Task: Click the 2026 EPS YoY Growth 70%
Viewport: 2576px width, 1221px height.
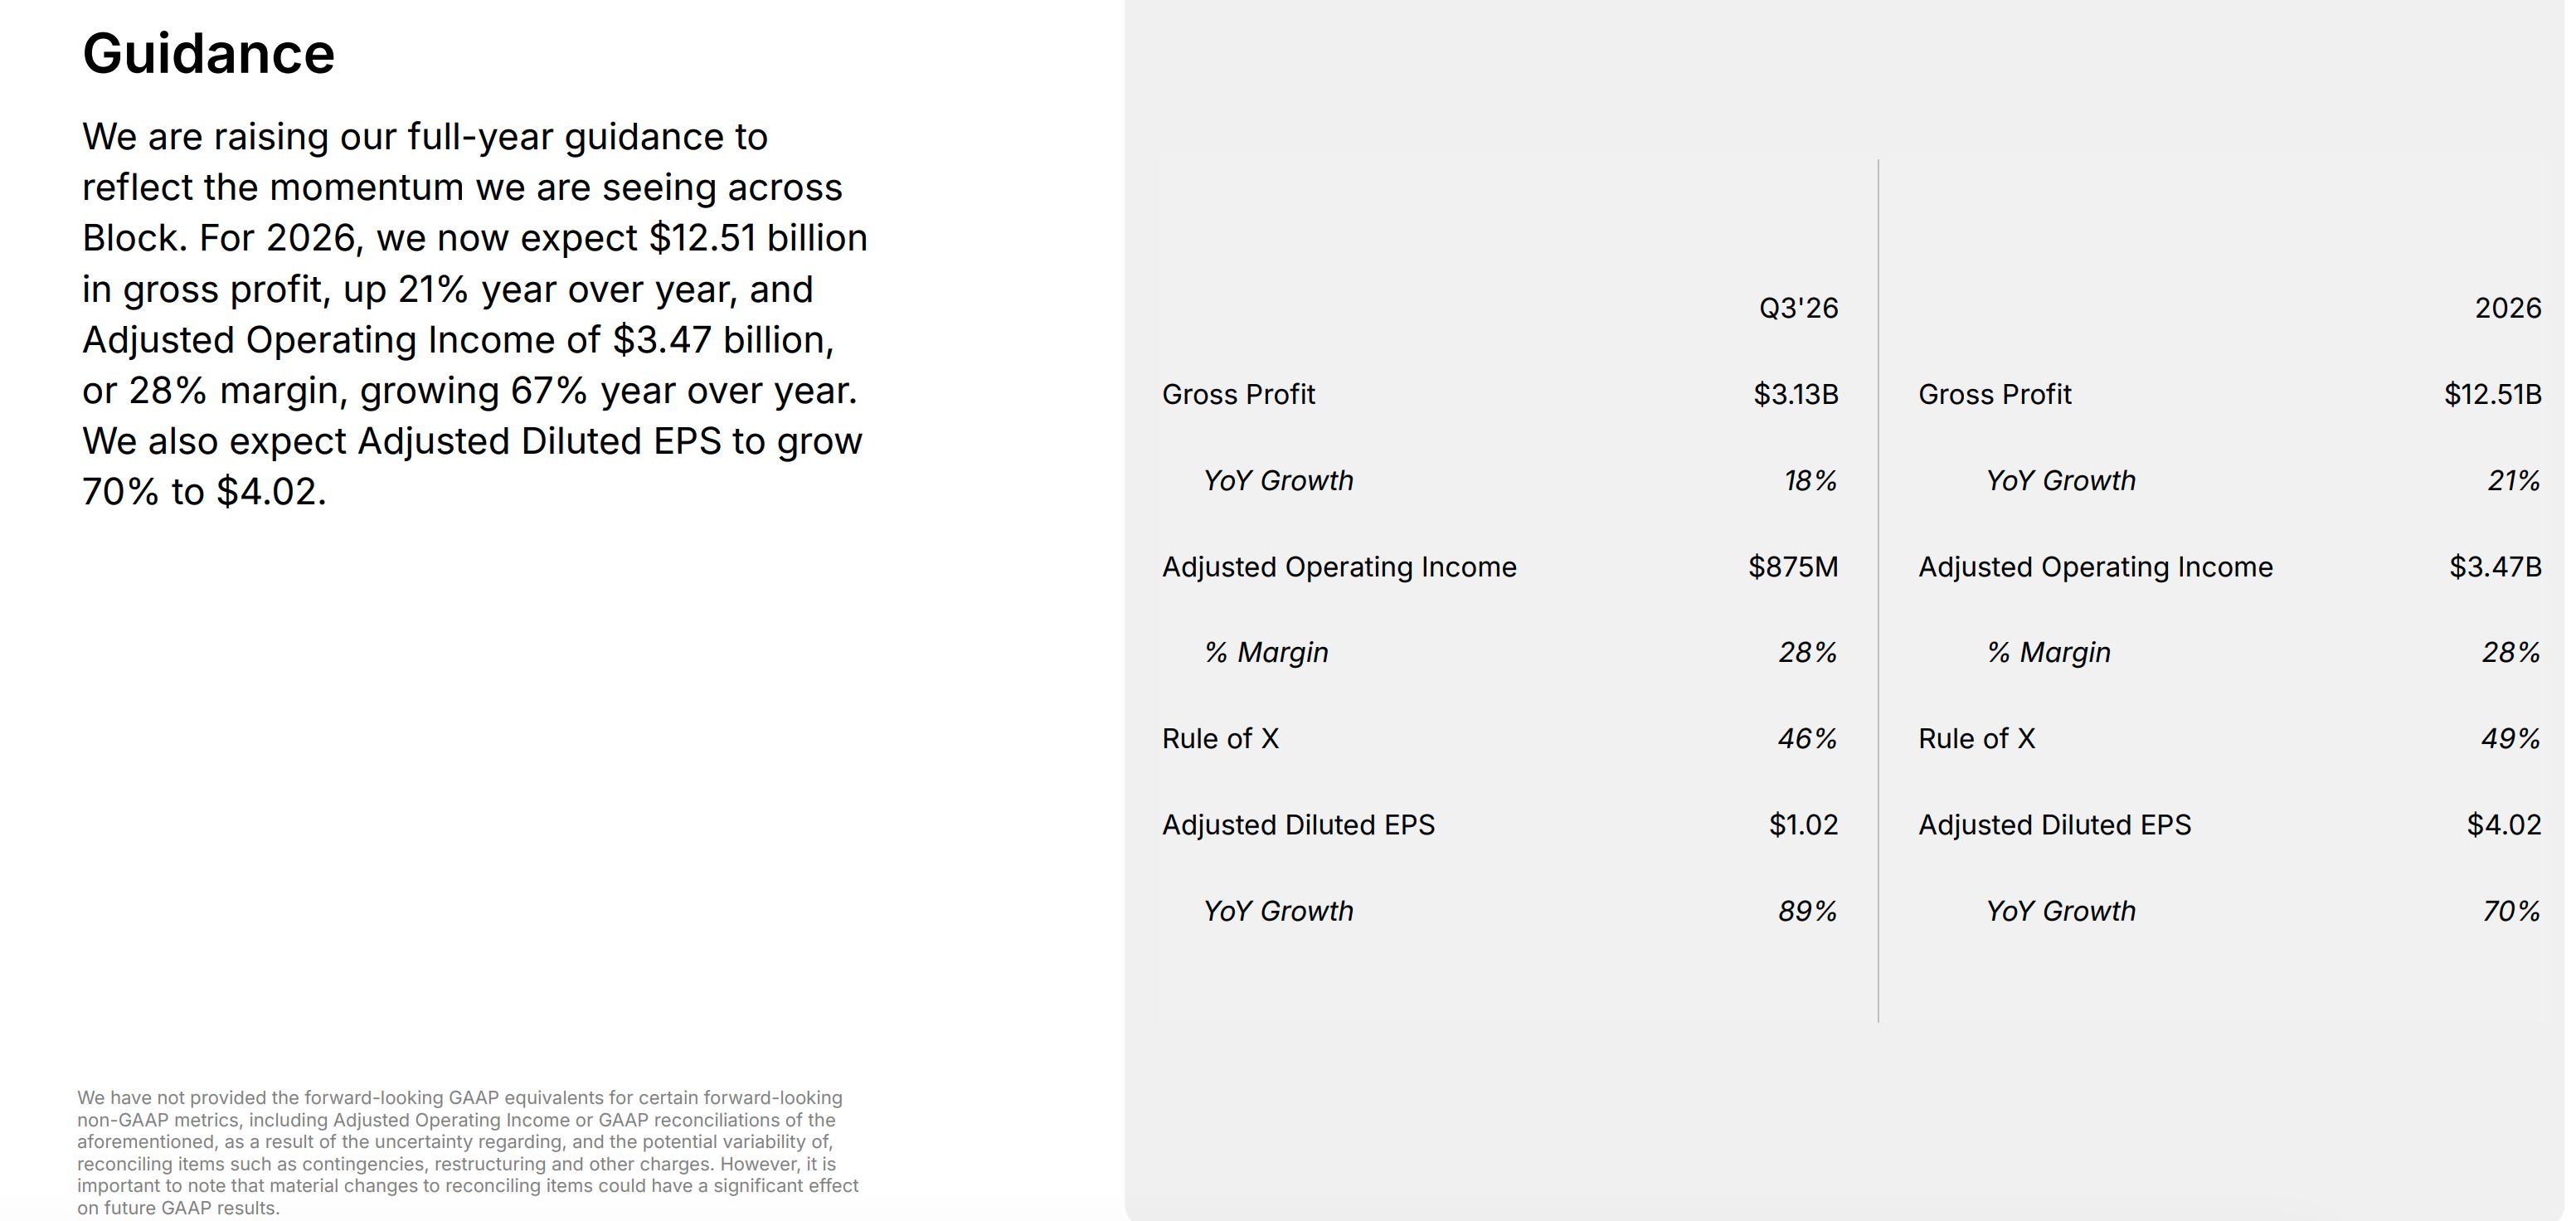Action: tap(2511, 912)
